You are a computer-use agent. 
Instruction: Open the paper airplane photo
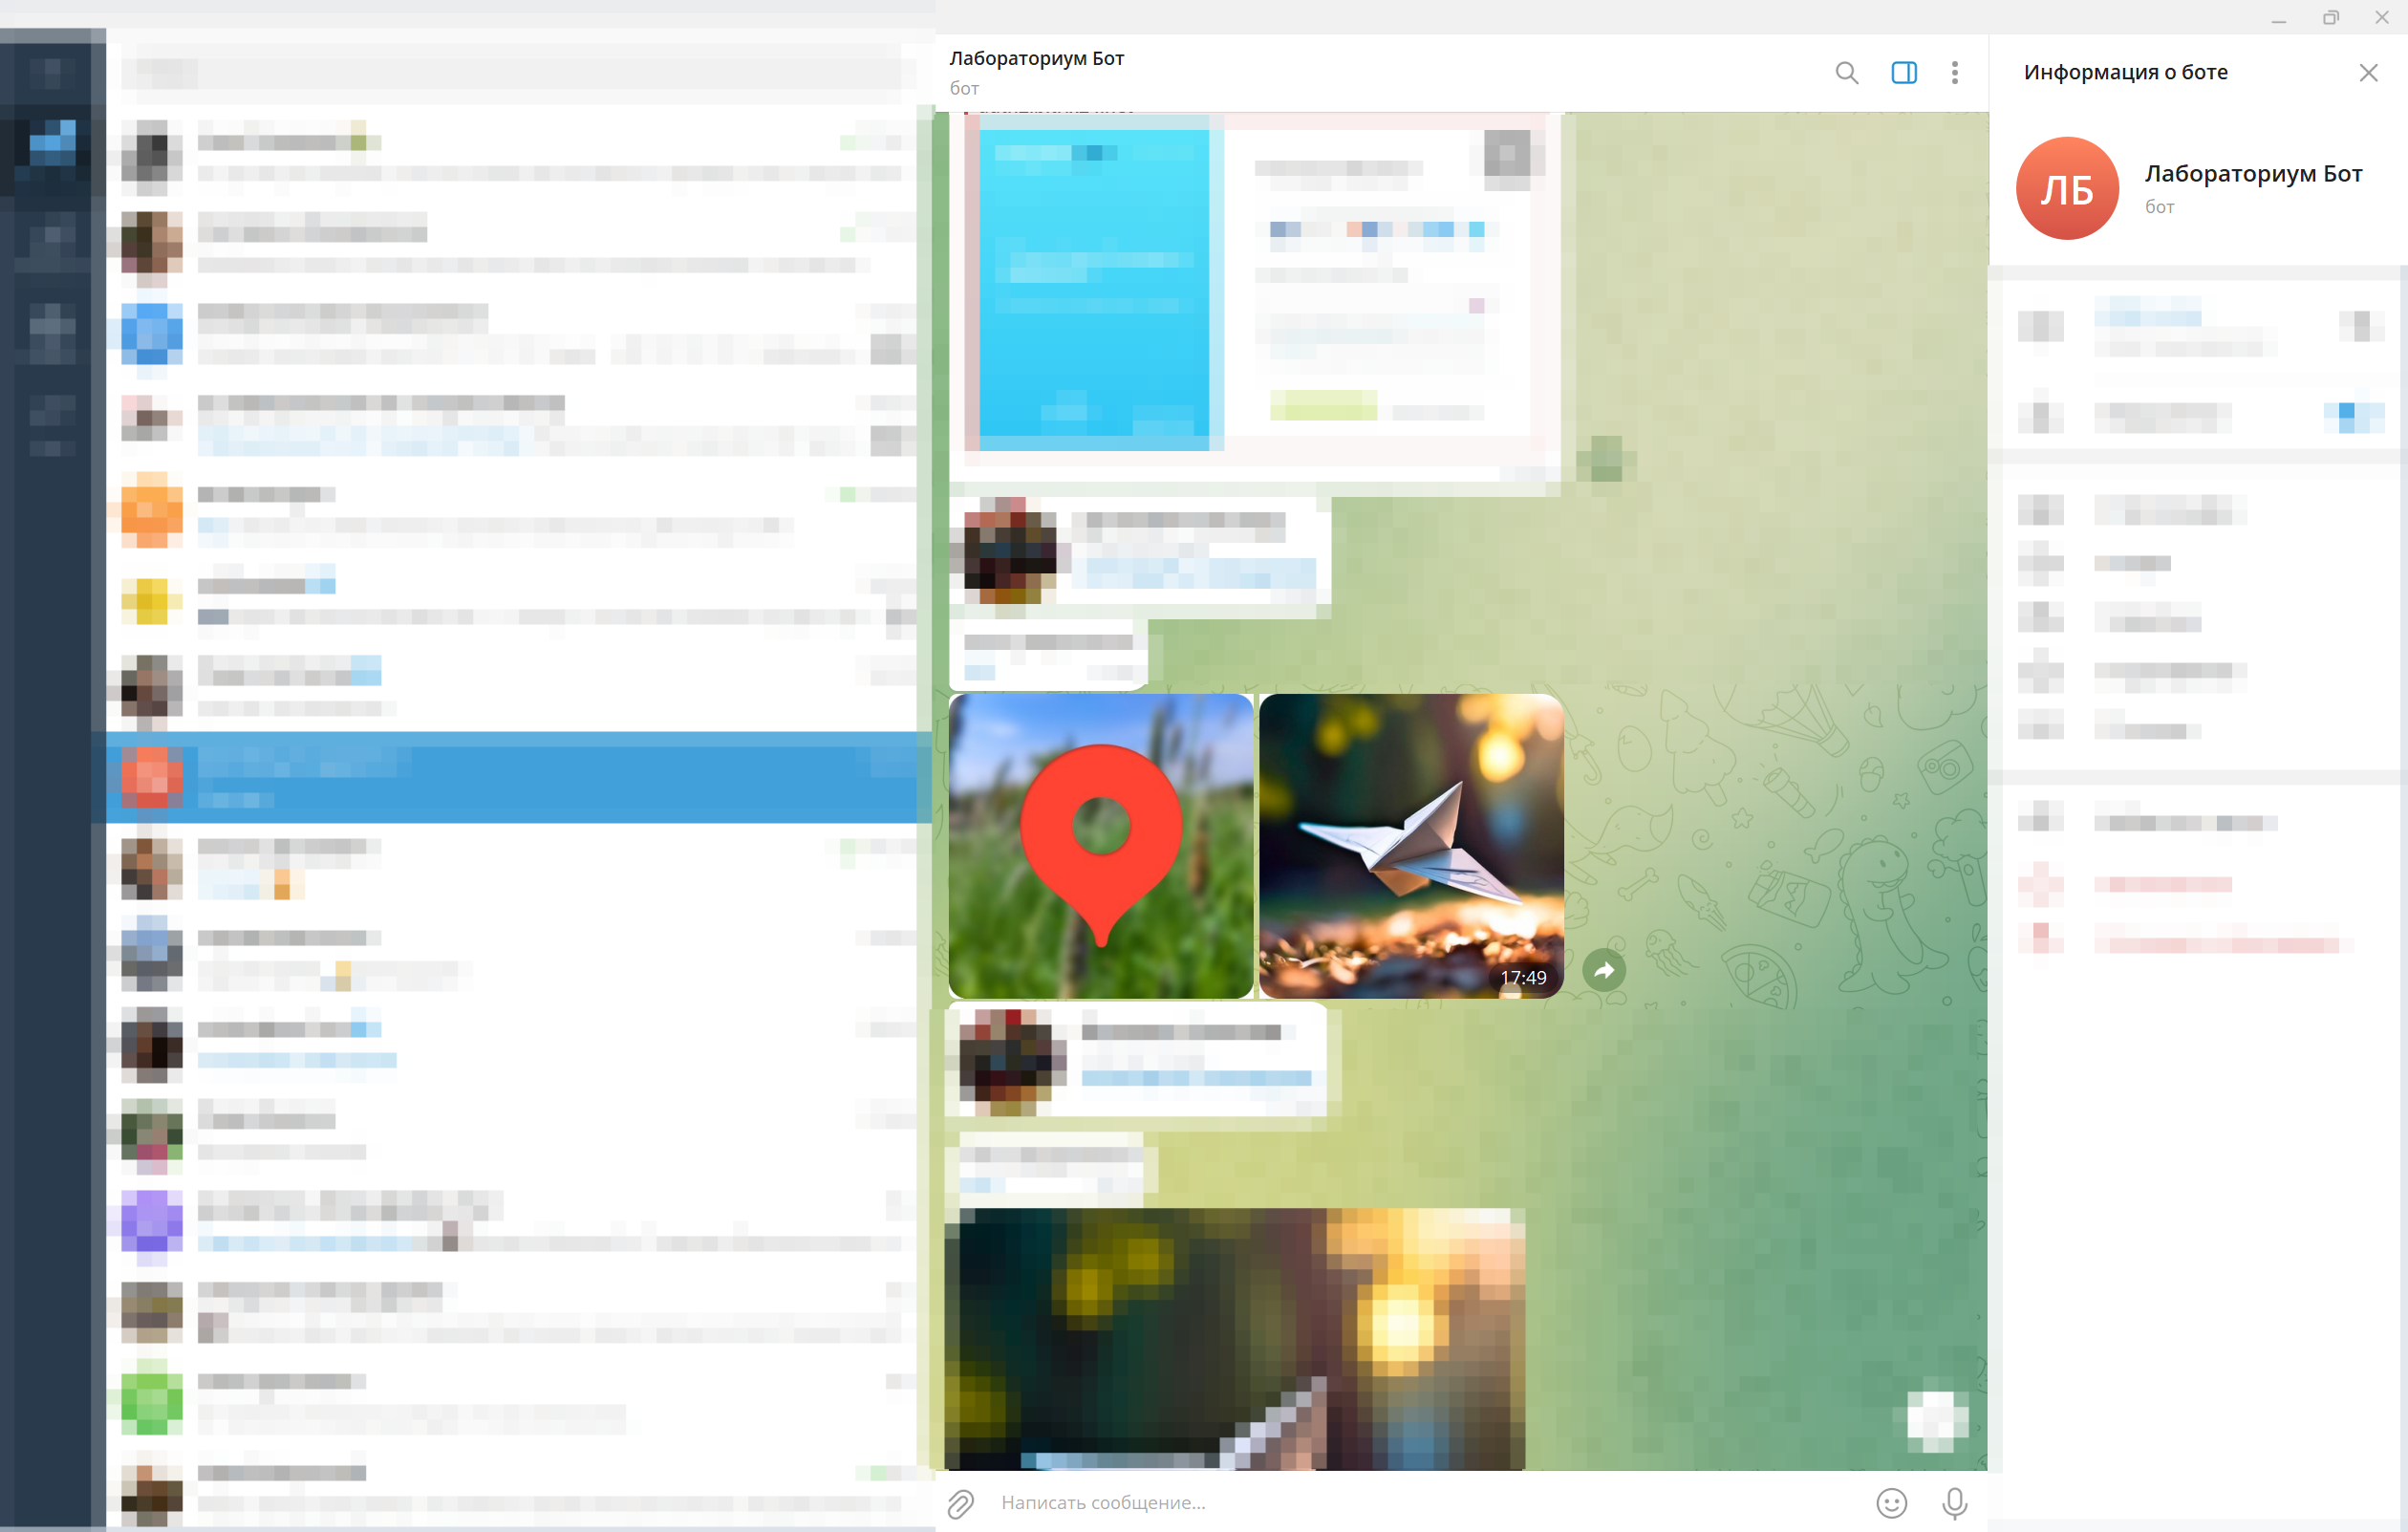1410,845
